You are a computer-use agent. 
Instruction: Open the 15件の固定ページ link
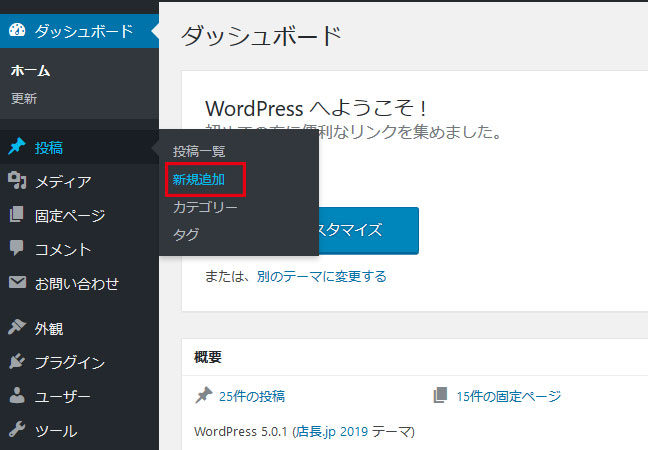pos(509,396)
